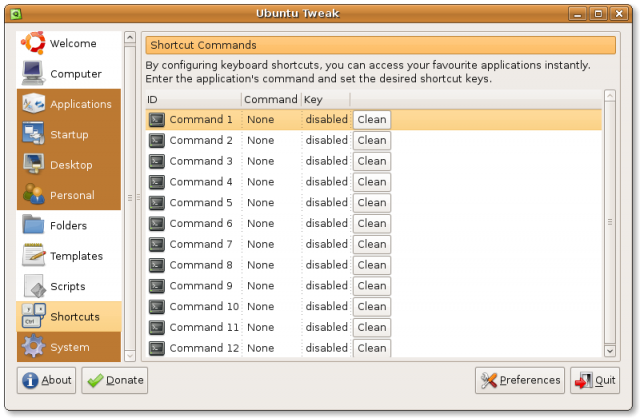
Task: Select the Personal users icon
Action: [x=33, y=194]
